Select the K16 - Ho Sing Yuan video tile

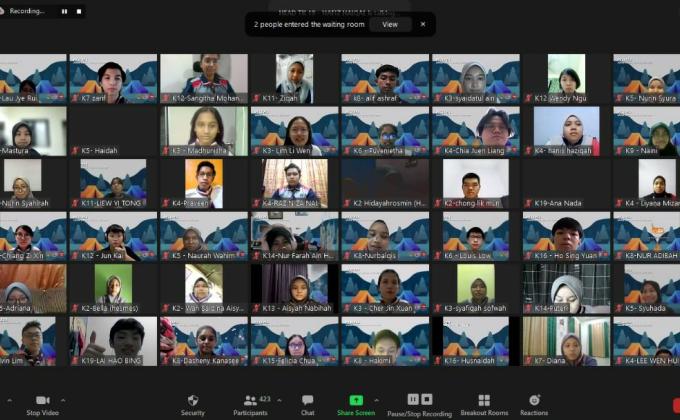(x=566, y=235)
